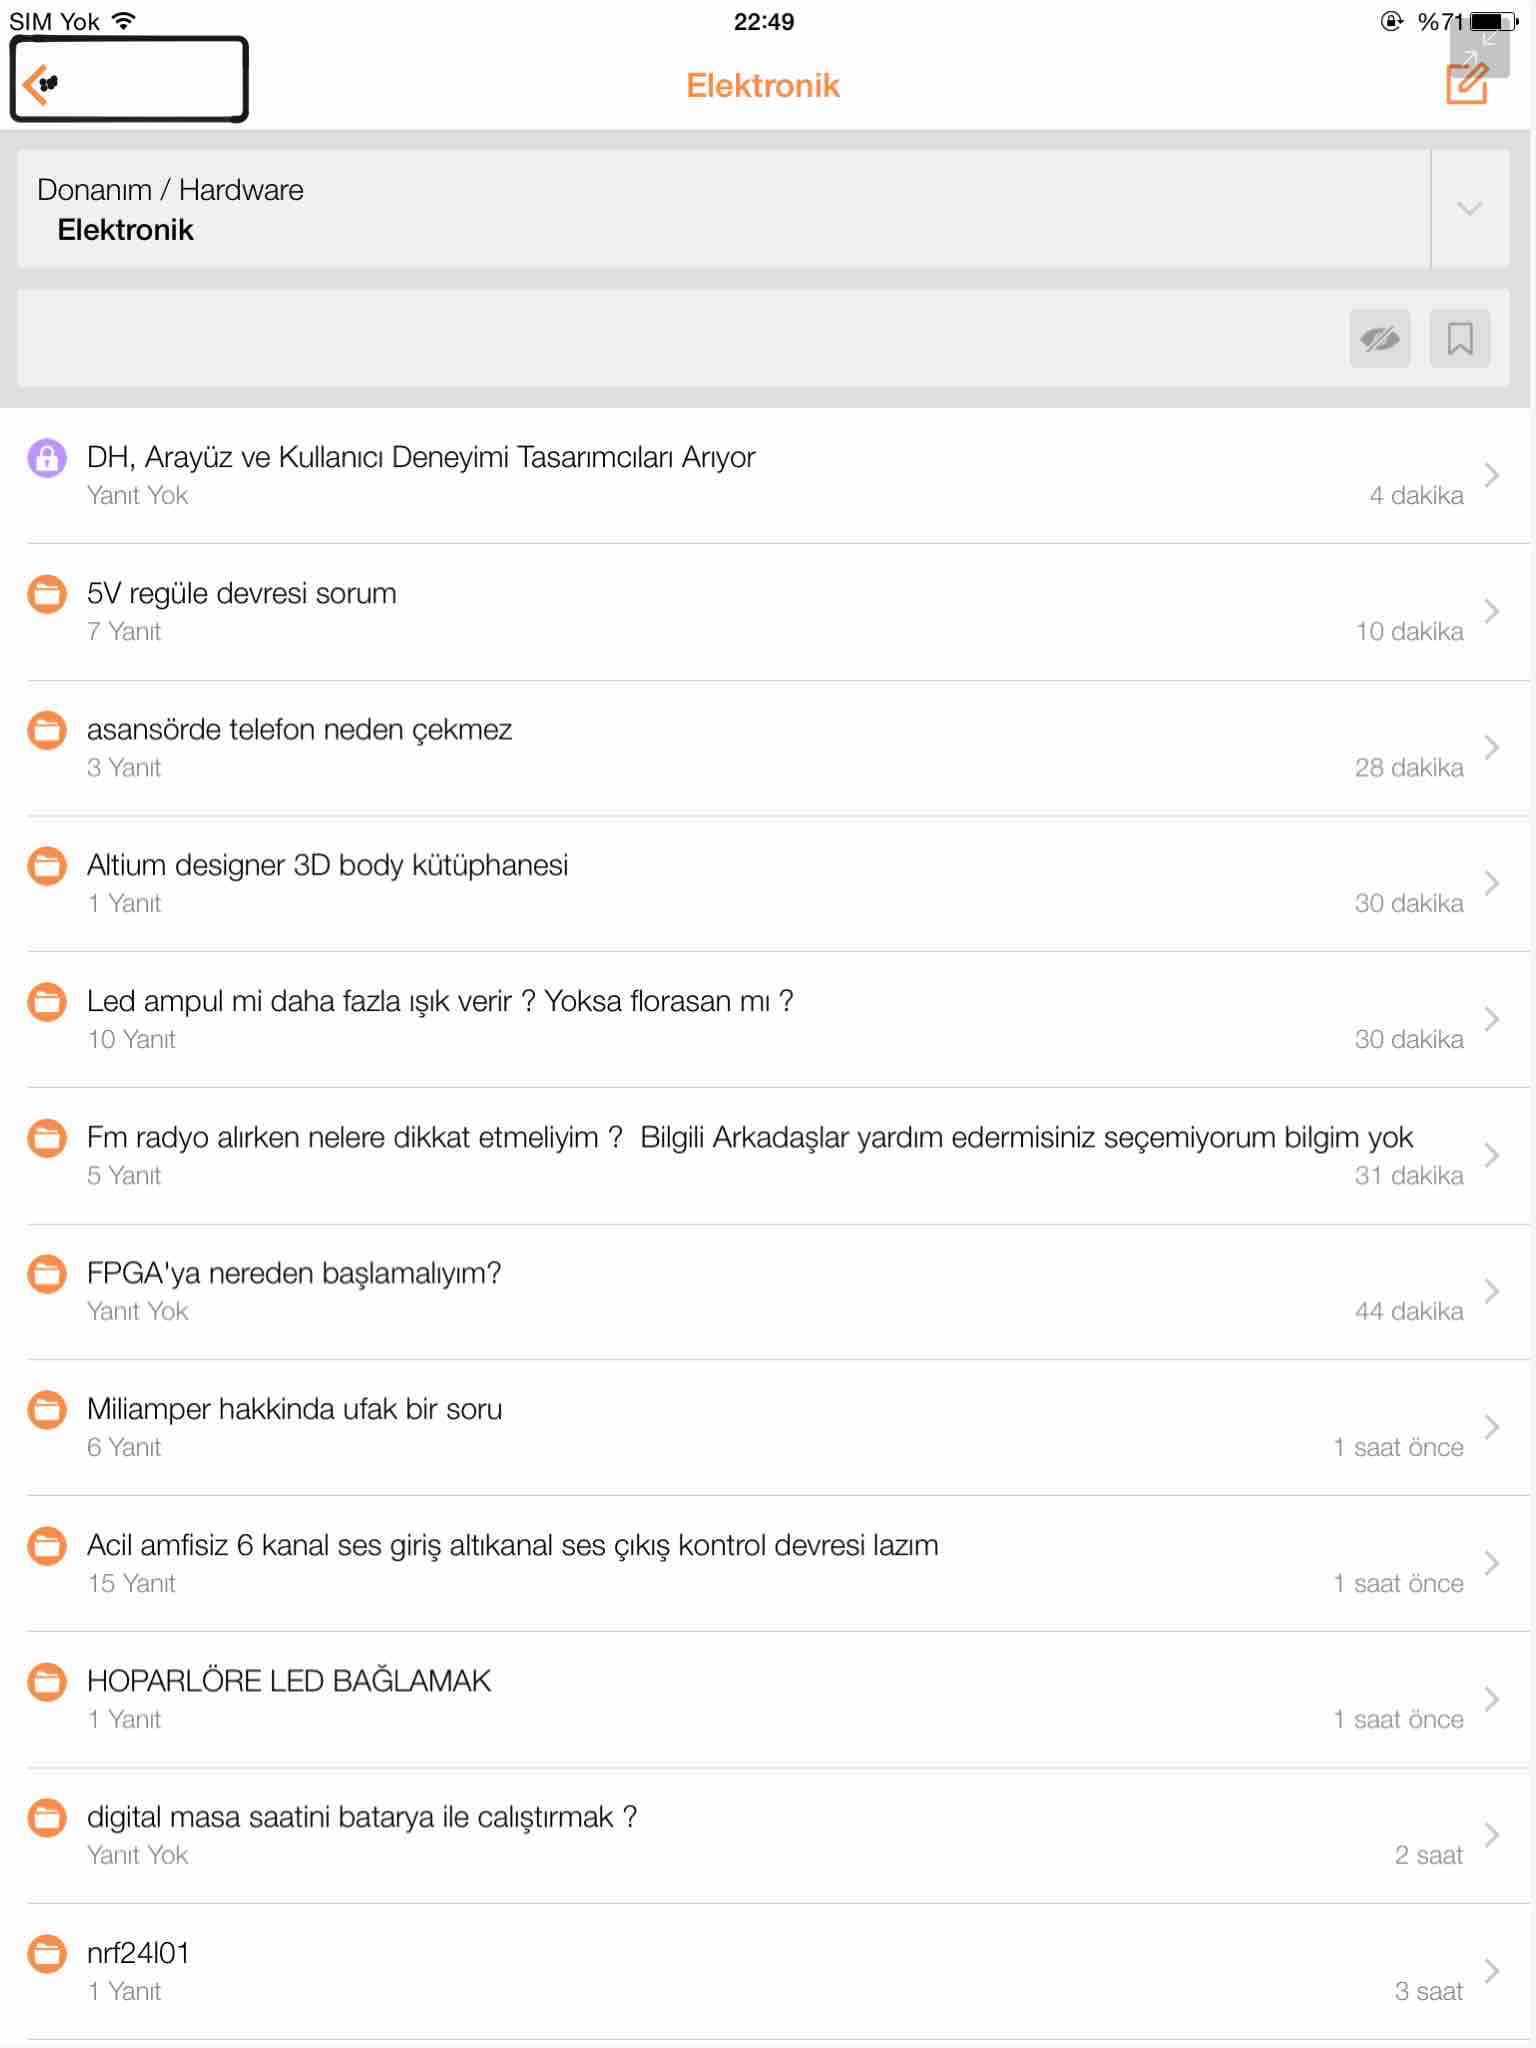Tap the purple lock icon of DH topic
The height and width of the screenshot is (2048, 1536).
(46, 458)
